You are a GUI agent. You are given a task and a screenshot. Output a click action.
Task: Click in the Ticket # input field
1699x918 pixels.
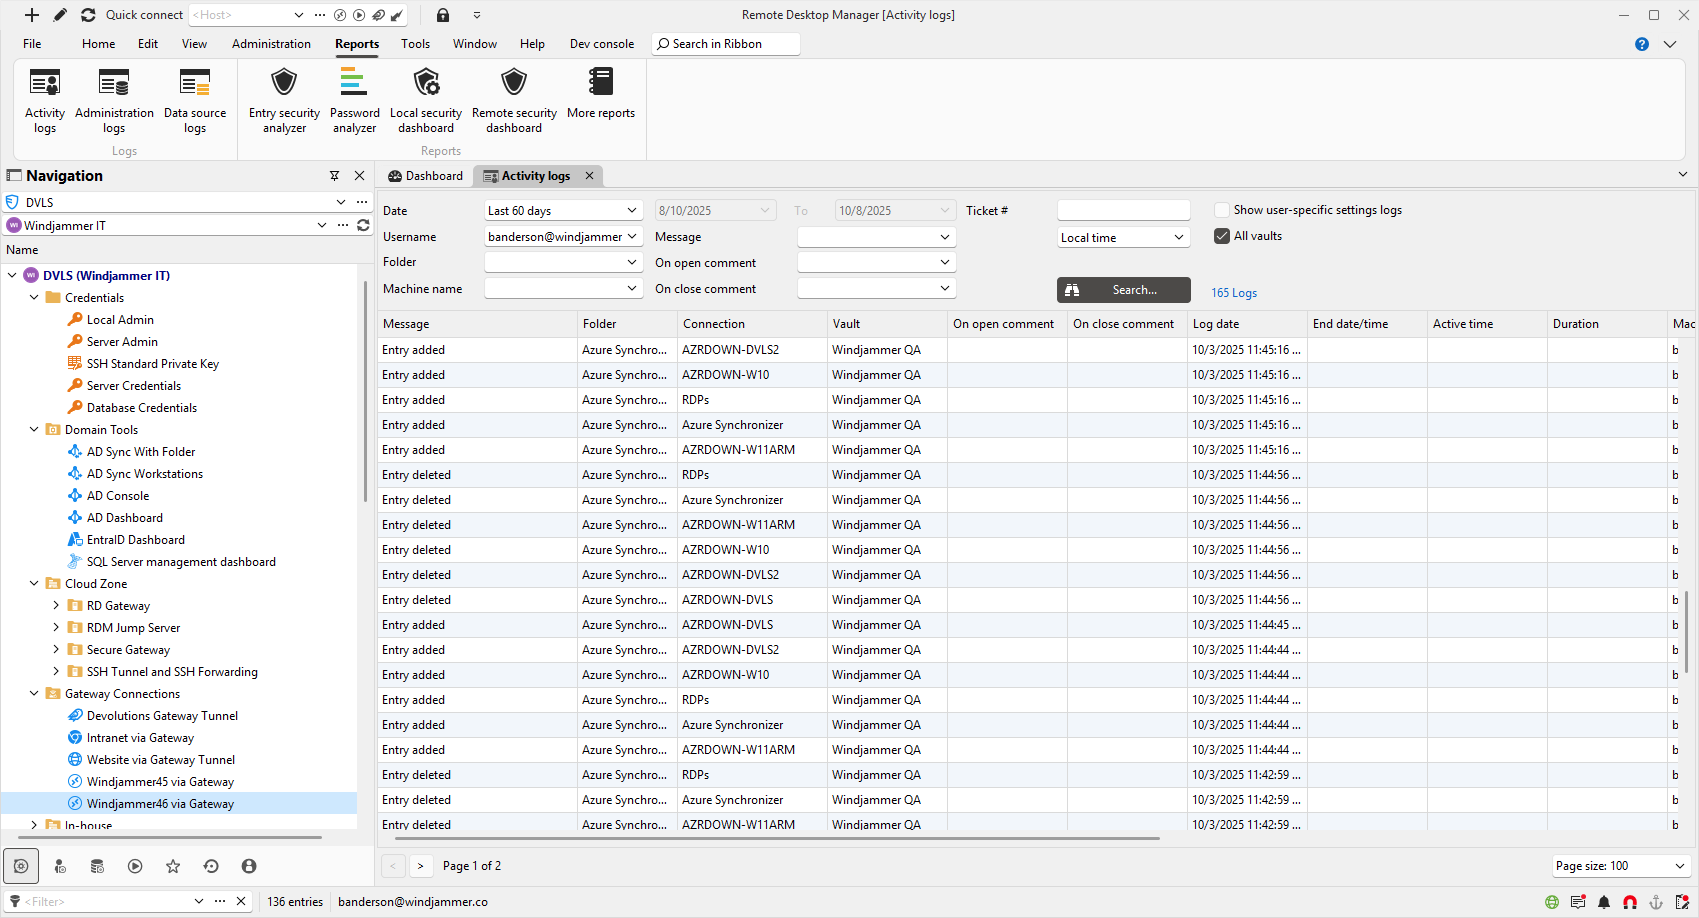1123,211
